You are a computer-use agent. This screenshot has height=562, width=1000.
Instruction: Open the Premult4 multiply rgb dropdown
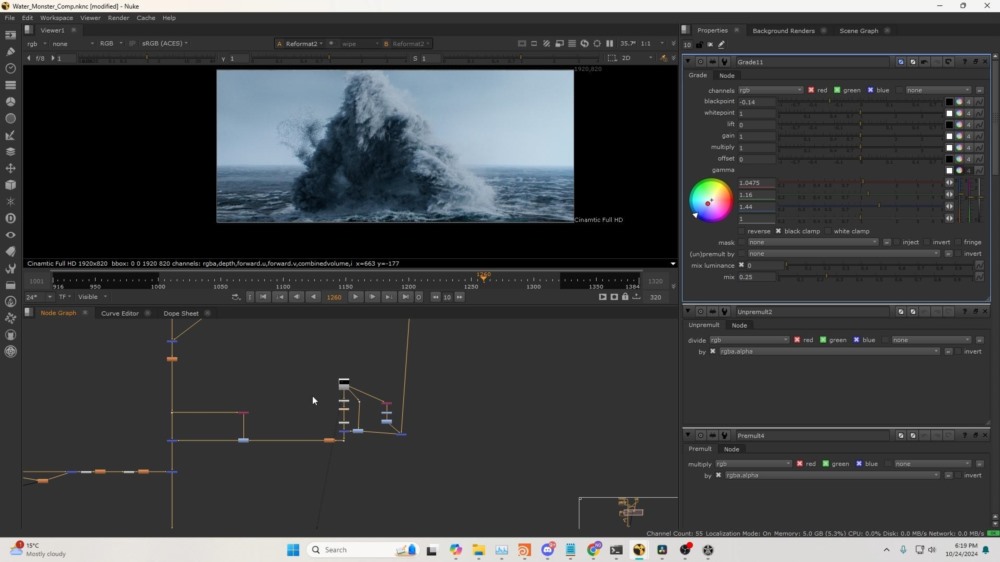click(x=753, y=464)
